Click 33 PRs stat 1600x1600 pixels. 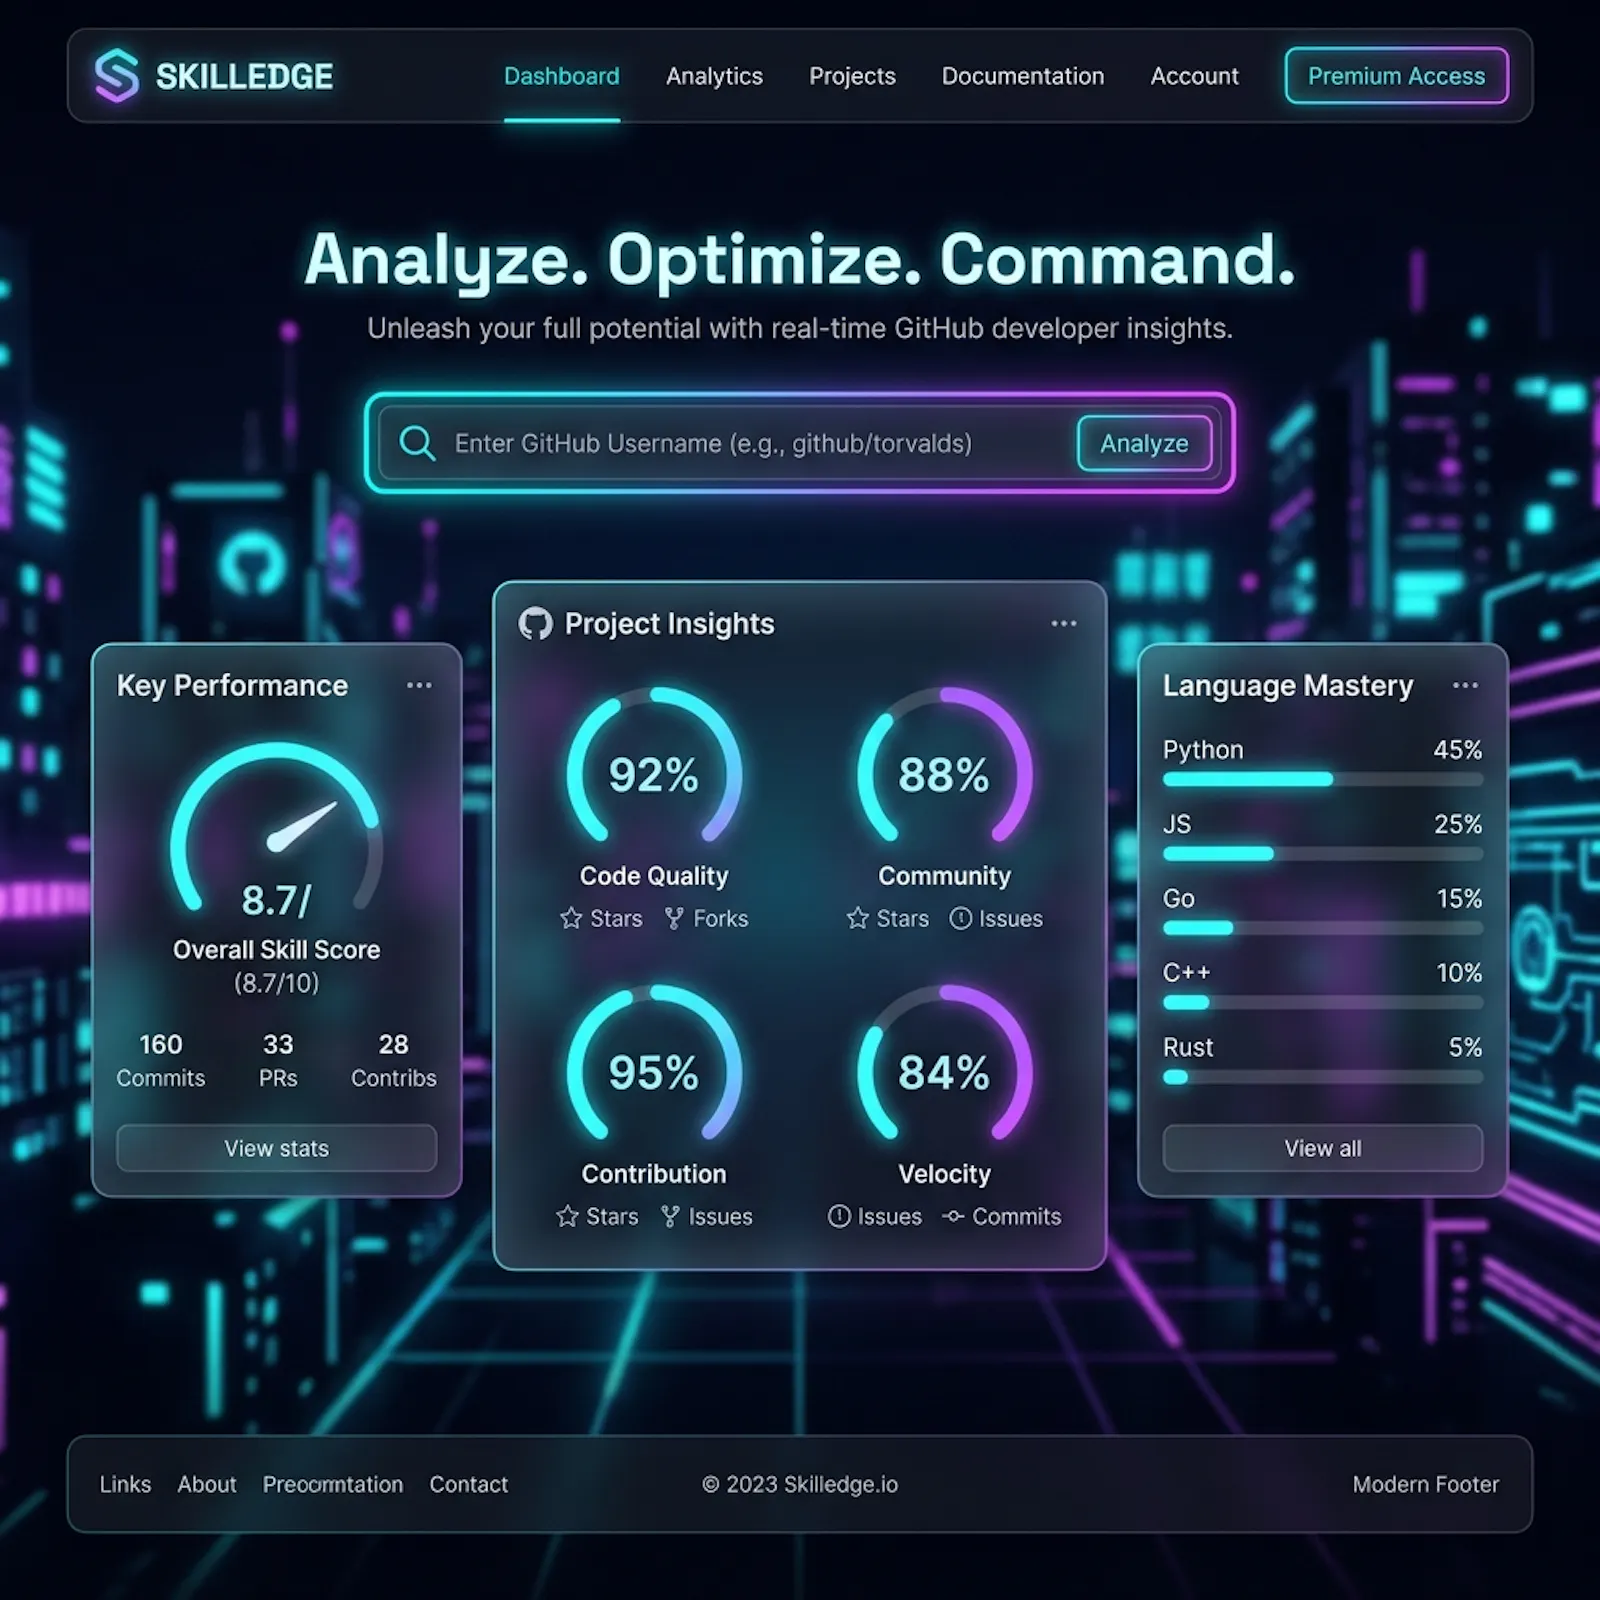point(278,1060)
